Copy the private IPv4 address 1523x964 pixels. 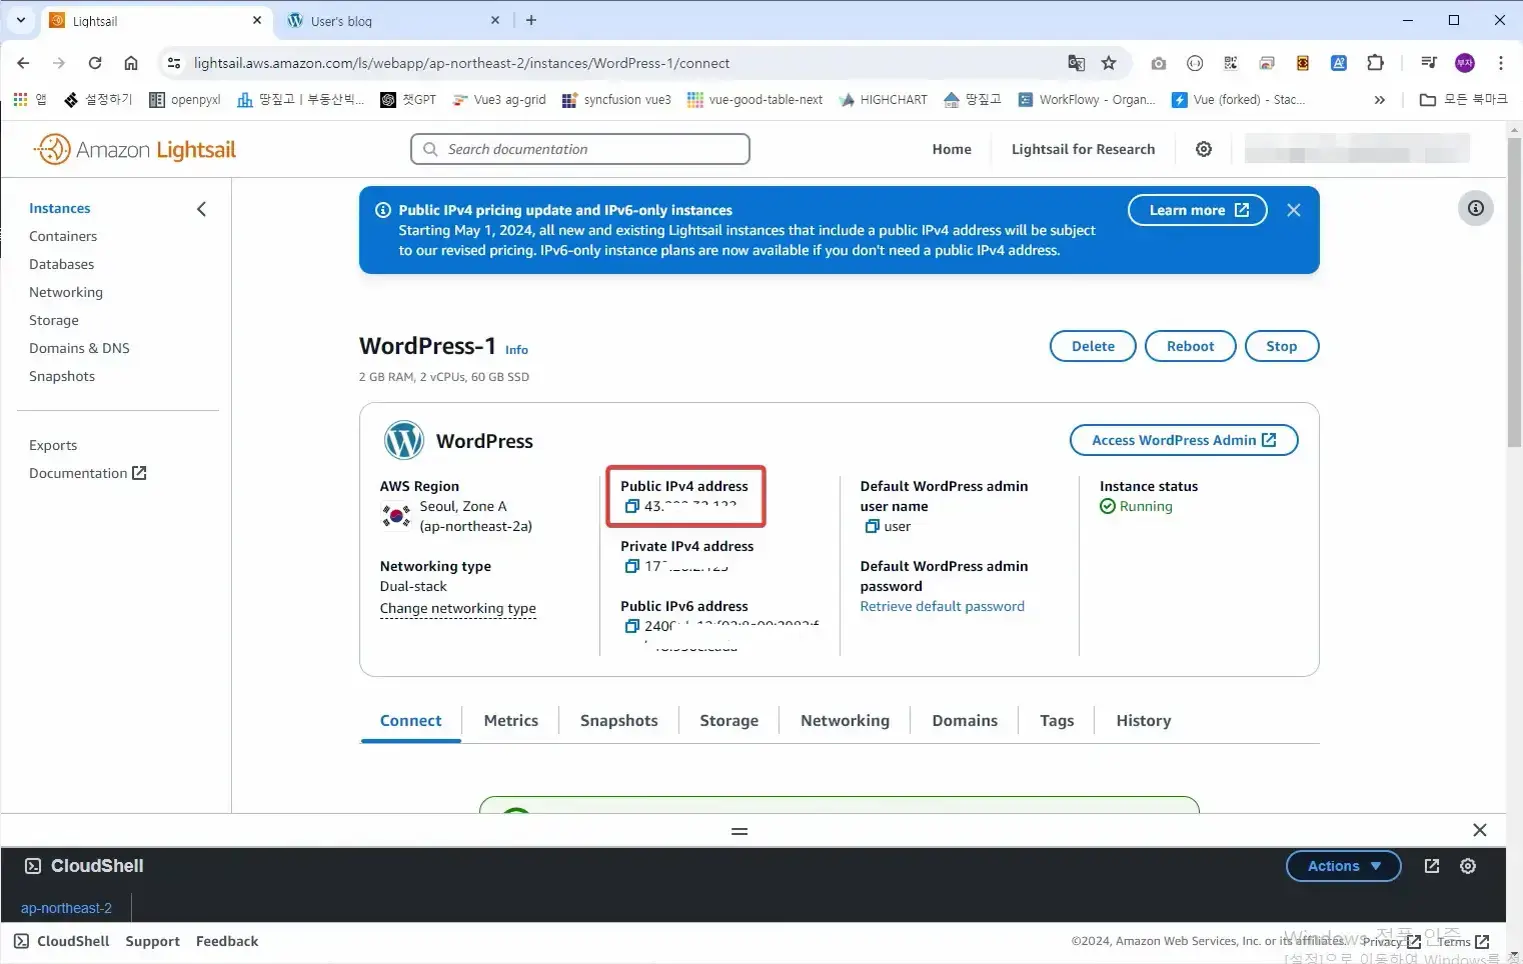[632, 566]
